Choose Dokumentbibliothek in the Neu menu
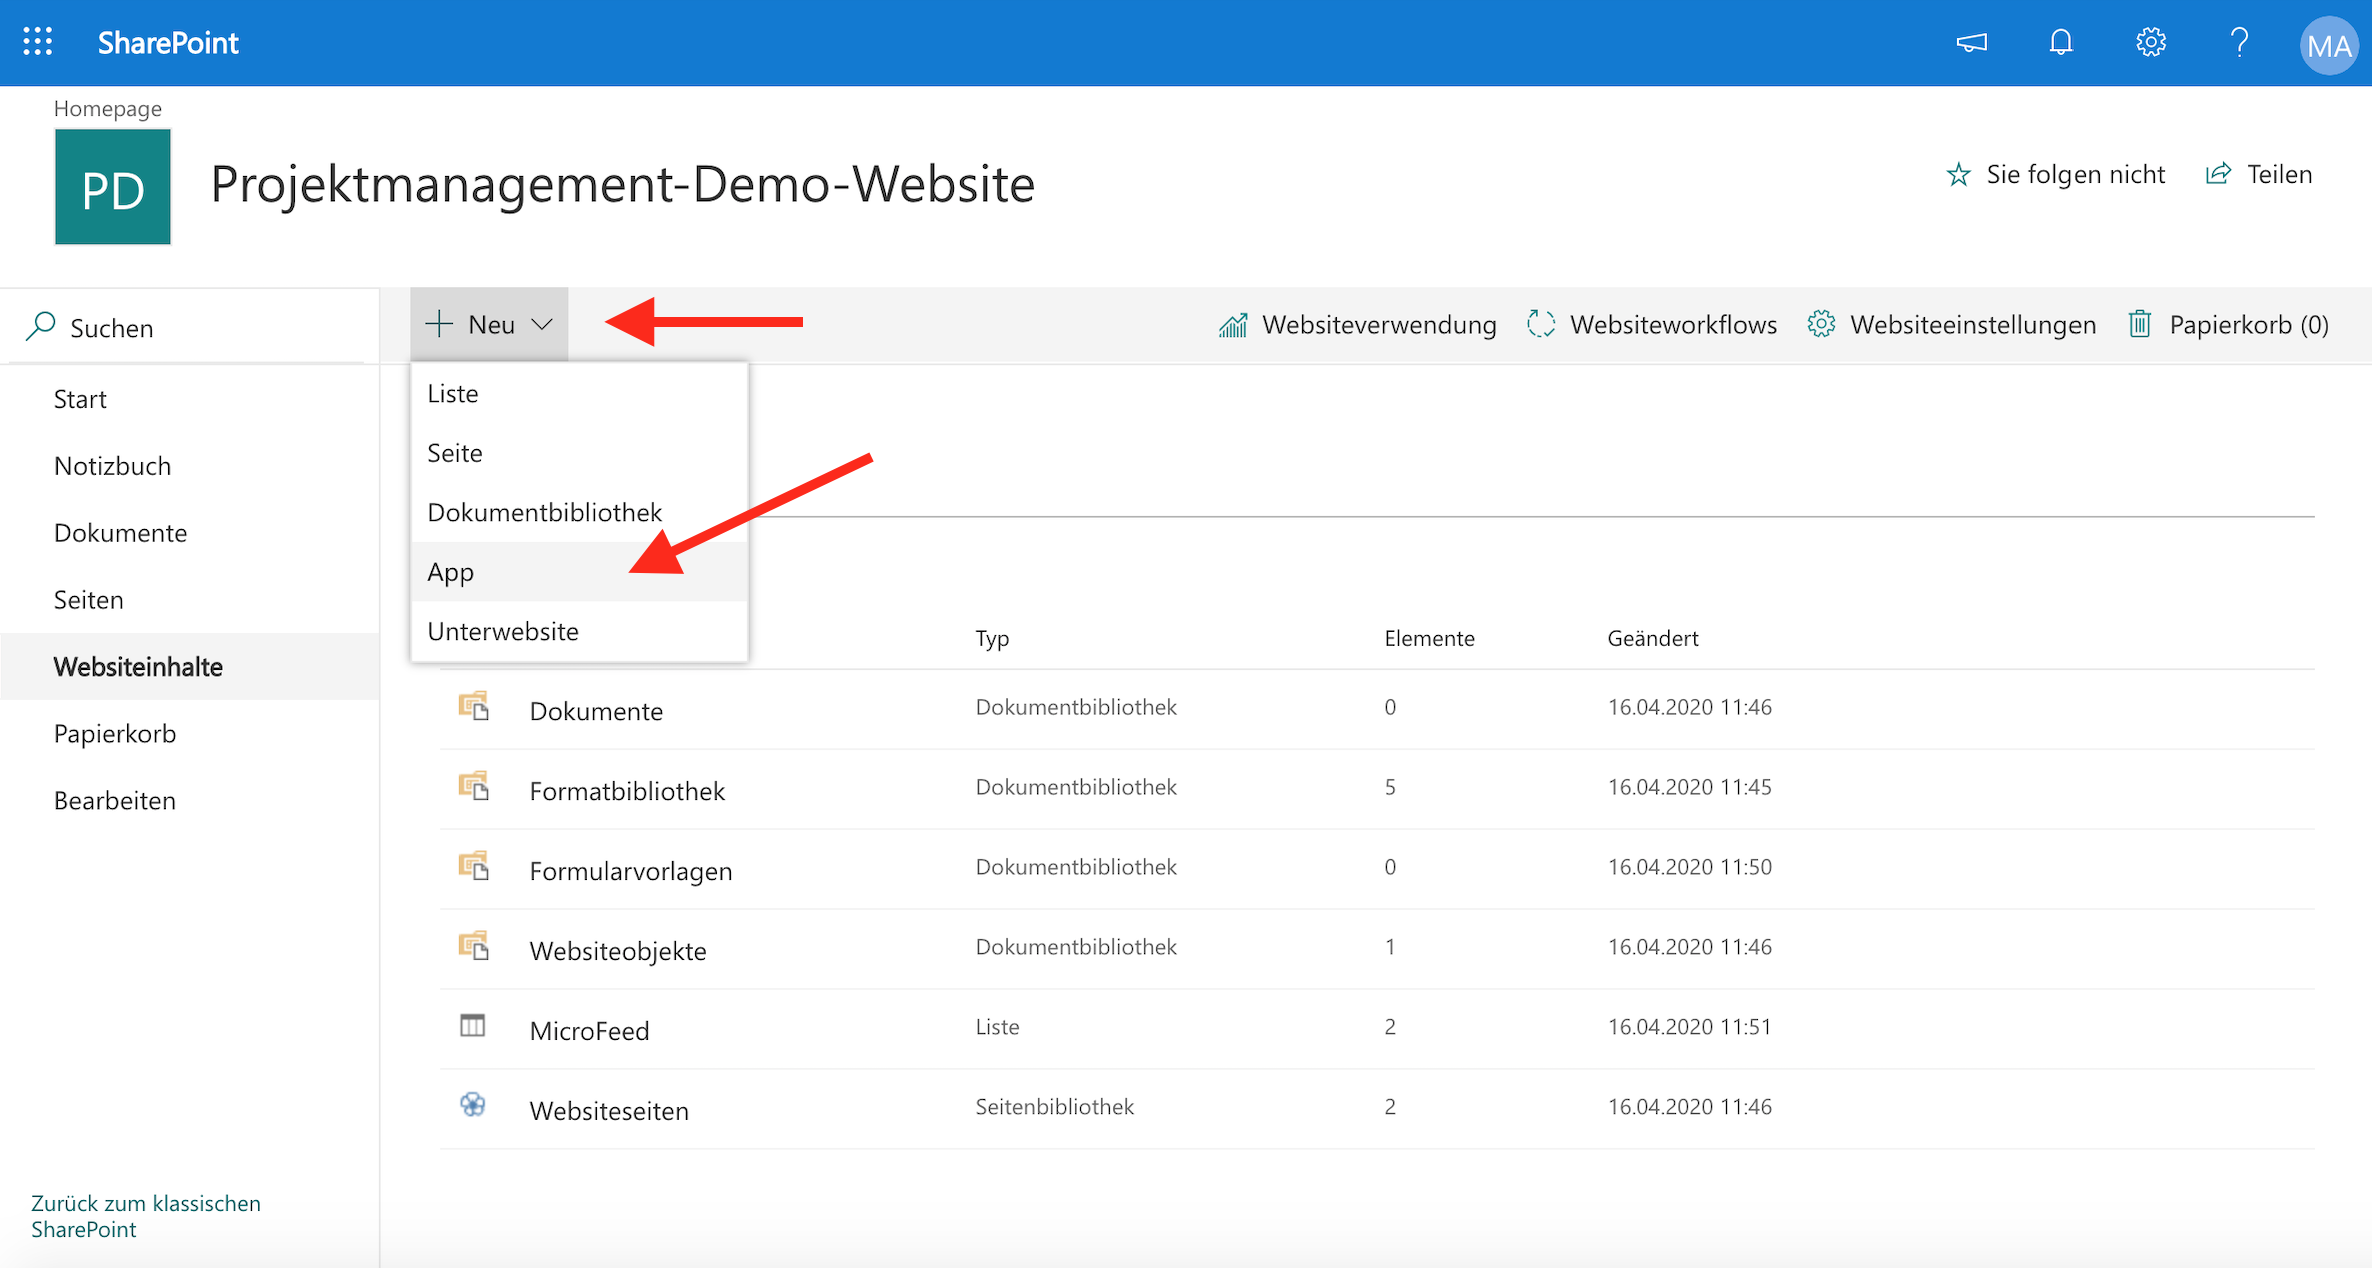 click(544, 512)
